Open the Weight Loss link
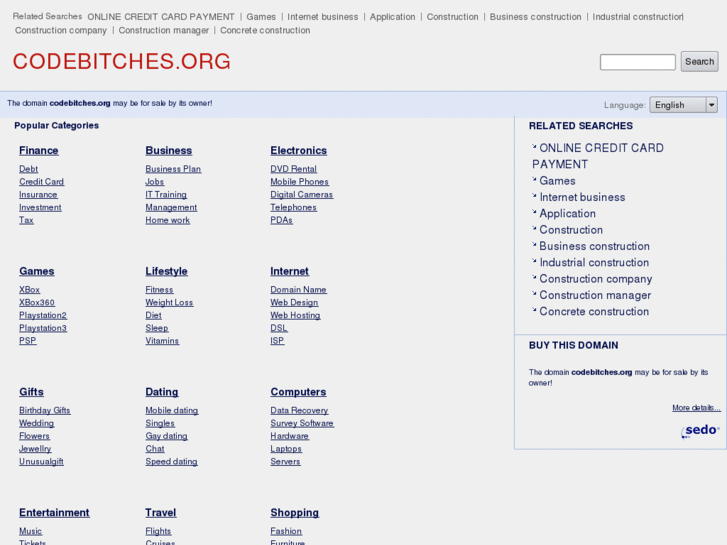Viewport: 727px width, 545px height. [169, 302]
